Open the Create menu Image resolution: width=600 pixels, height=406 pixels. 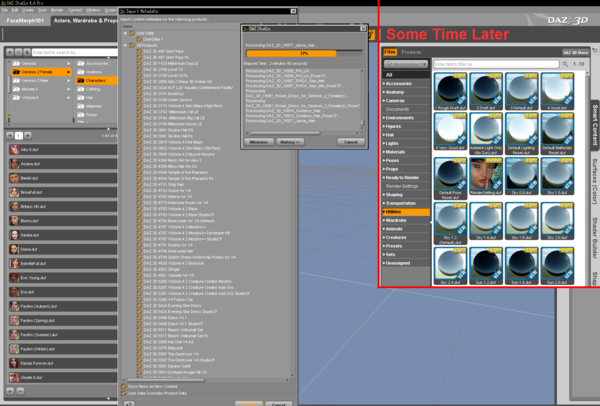(x=28, y=10)
